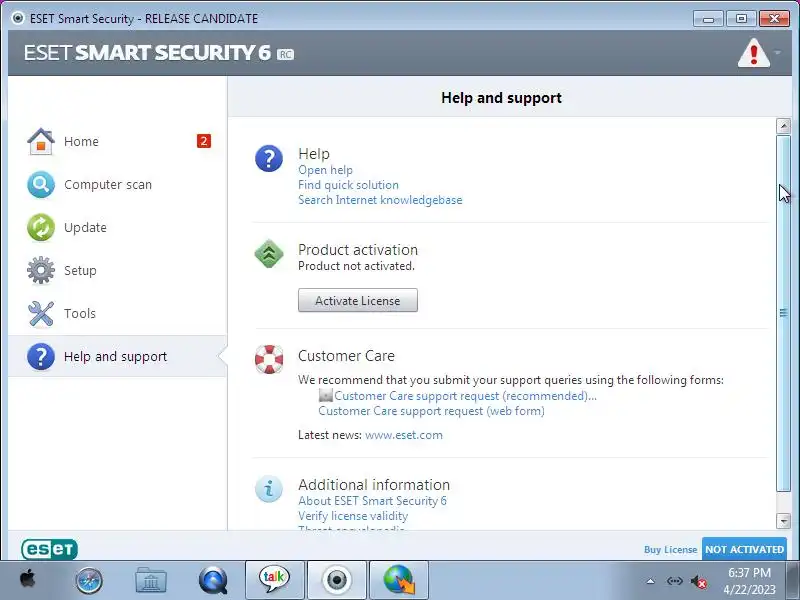This screenshot has height=600, width=800.
Task: Open the Setup section
Action: click(117, 270)
